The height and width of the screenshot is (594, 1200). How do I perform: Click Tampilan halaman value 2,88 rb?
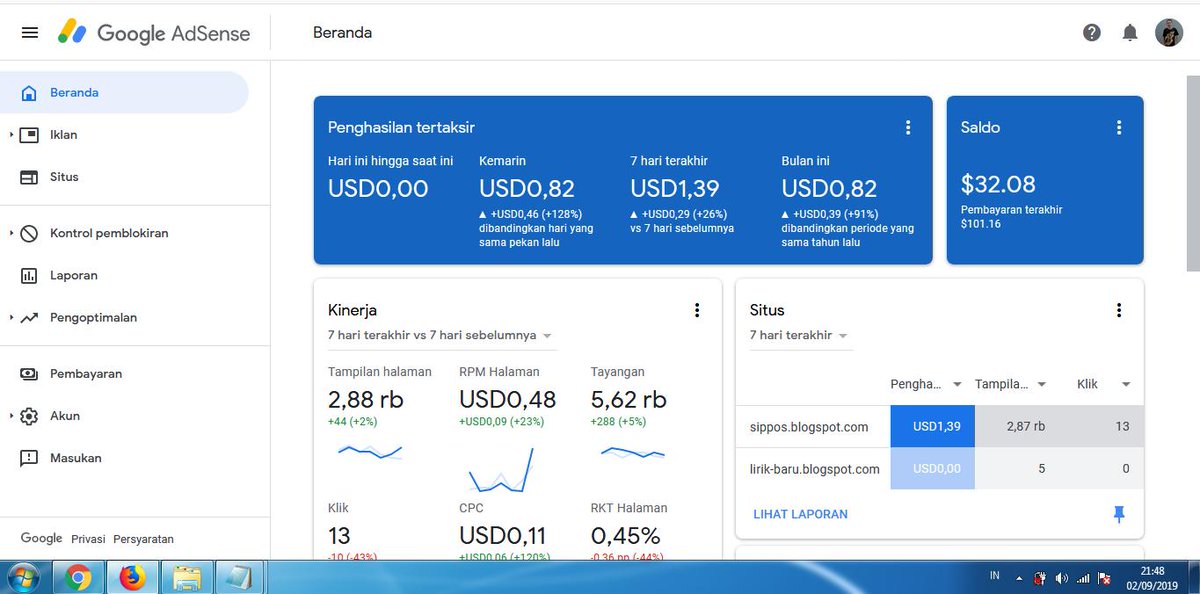pyautogui.click(x=366, y=399)
